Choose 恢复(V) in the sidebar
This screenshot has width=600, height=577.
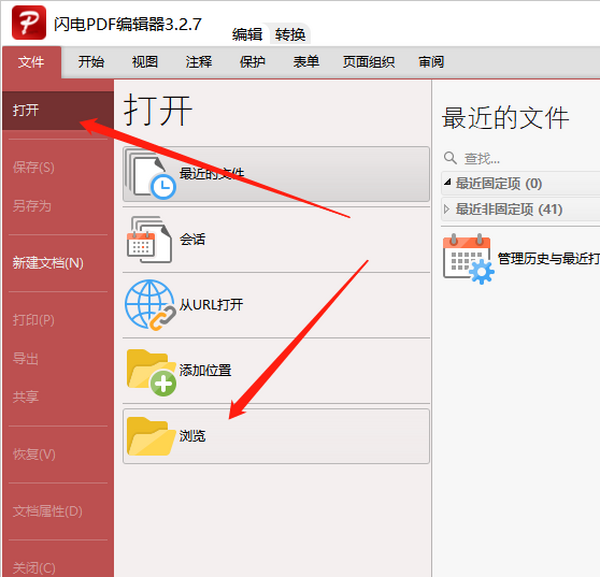point(34,455)
